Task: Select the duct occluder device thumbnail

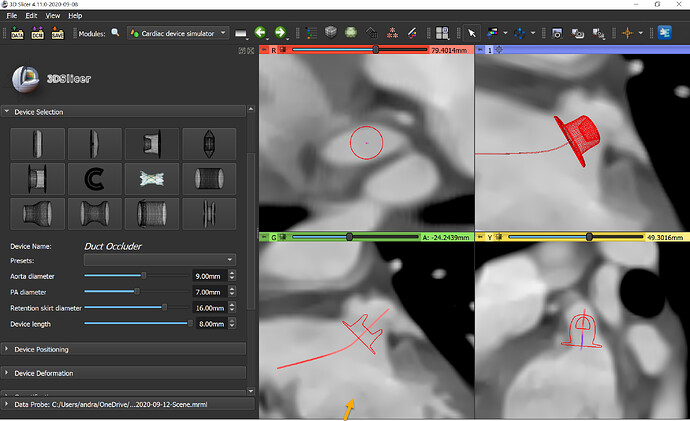Action: tap(152, 143)
